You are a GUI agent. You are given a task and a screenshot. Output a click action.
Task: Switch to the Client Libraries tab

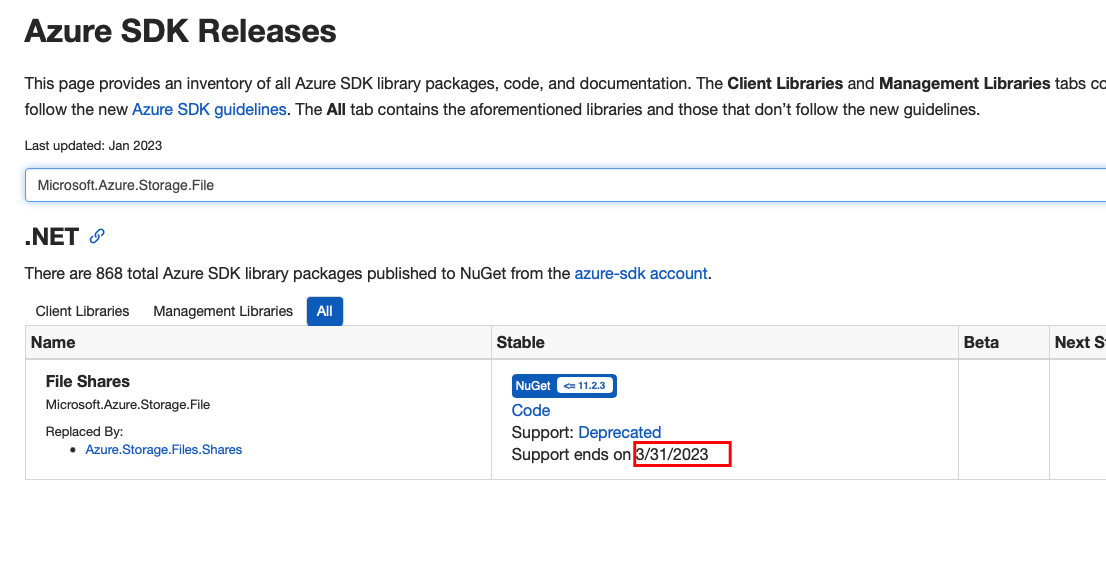(81, 311)
